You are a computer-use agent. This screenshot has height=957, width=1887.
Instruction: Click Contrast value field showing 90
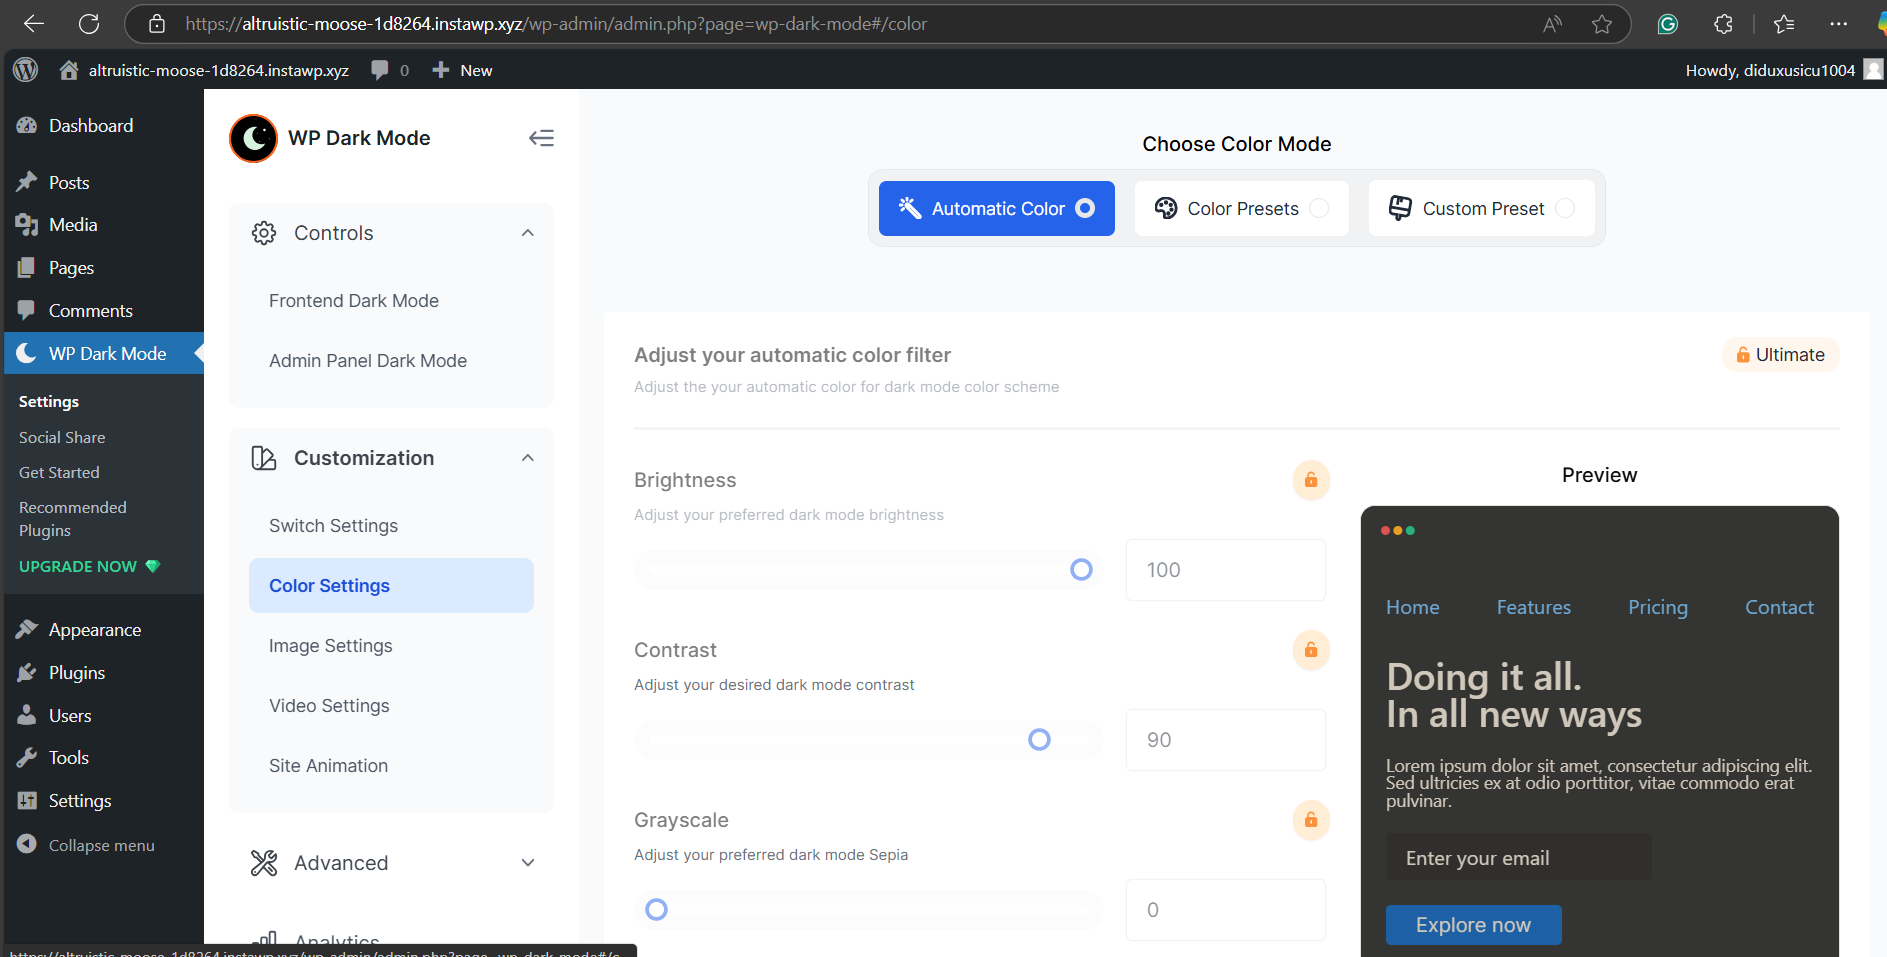tap(1226, 740)
